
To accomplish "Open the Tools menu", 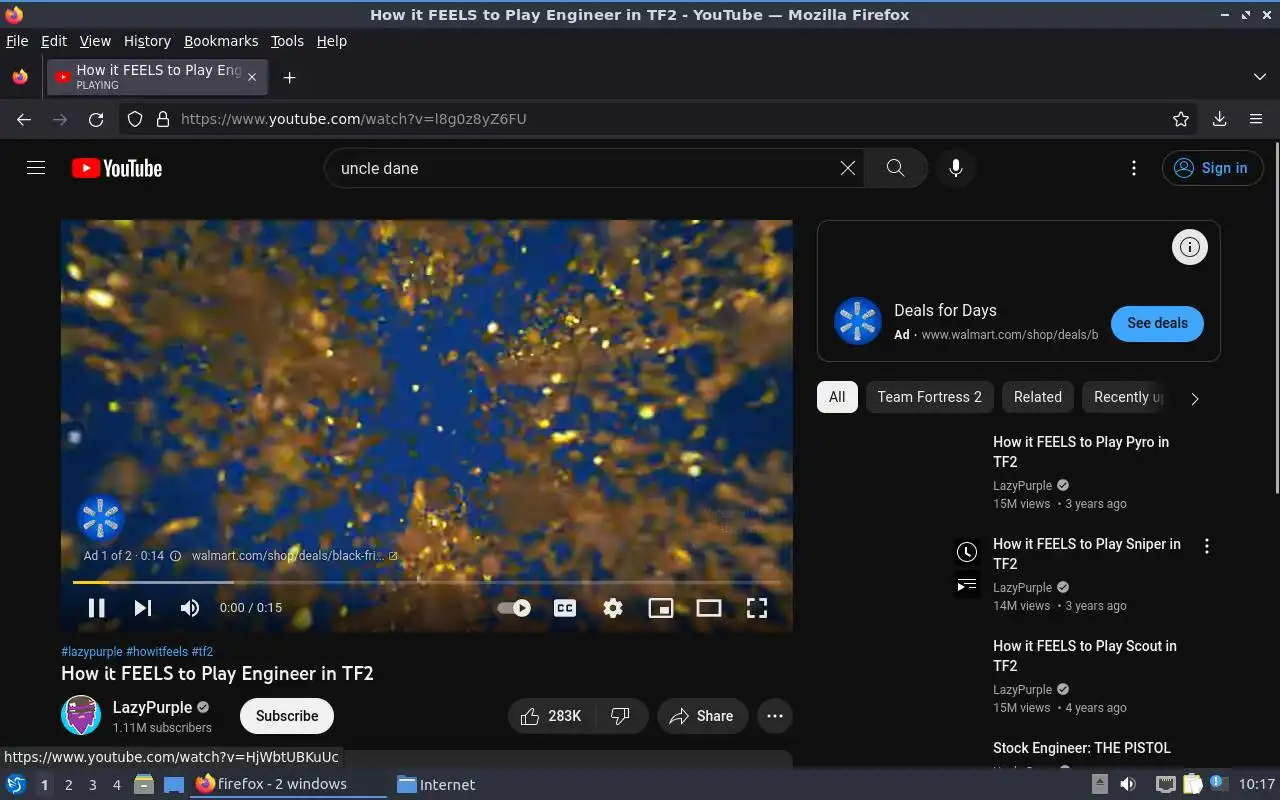I will pos(287,41).
